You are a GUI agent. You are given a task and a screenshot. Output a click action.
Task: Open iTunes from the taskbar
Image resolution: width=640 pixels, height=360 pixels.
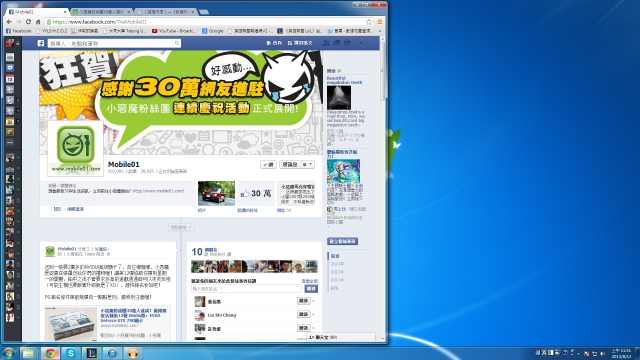112,353
